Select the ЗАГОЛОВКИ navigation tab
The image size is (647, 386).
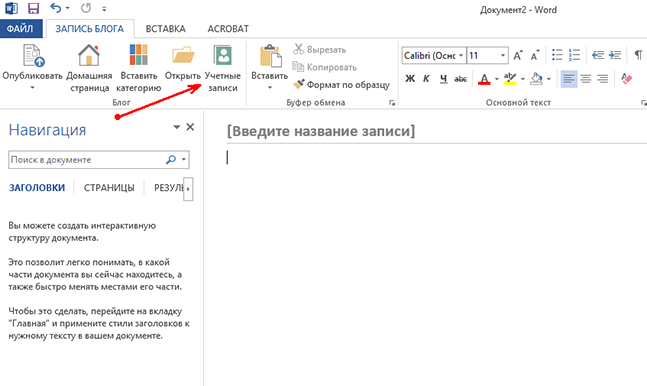tap(37, 188)
